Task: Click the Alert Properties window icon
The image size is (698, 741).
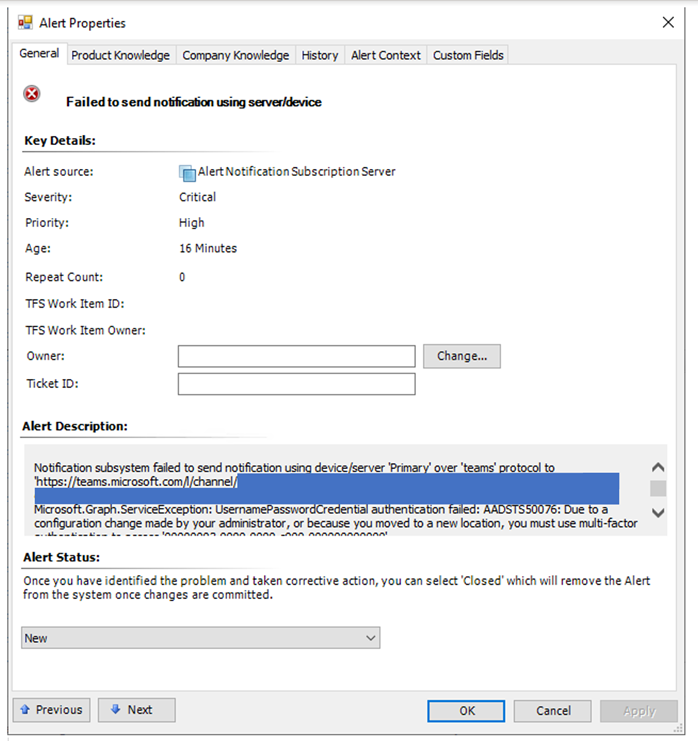Action: (25, 23)
